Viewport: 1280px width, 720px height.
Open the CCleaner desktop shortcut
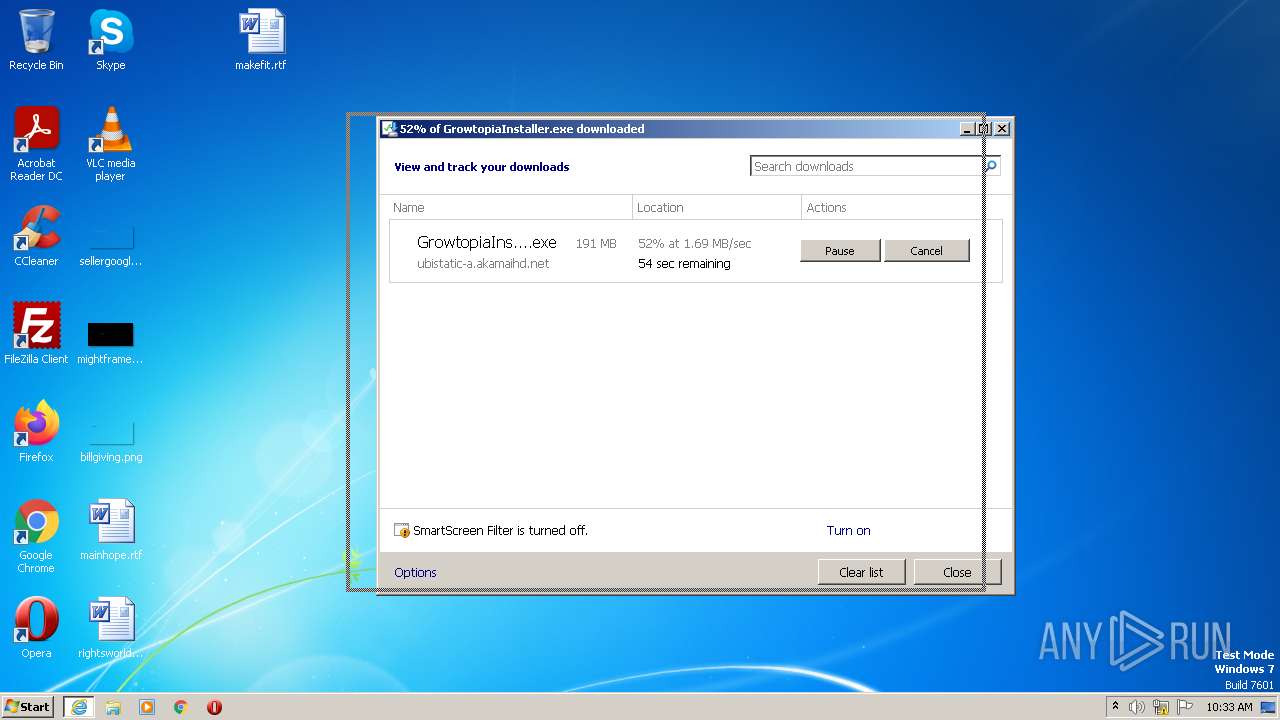tap(36, 236)
